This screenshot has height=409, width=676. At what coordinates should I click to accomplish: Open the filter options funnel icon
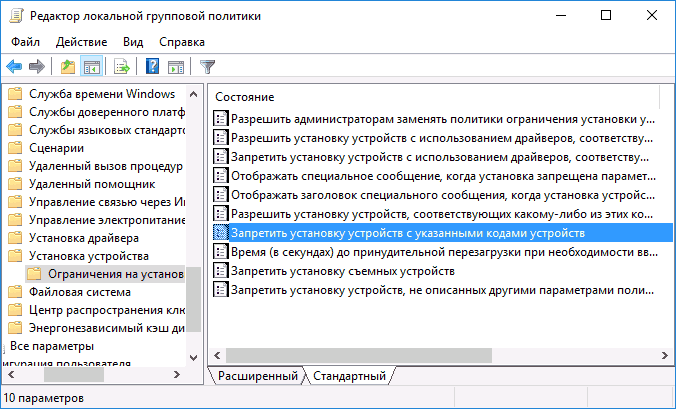click(207, 67)
